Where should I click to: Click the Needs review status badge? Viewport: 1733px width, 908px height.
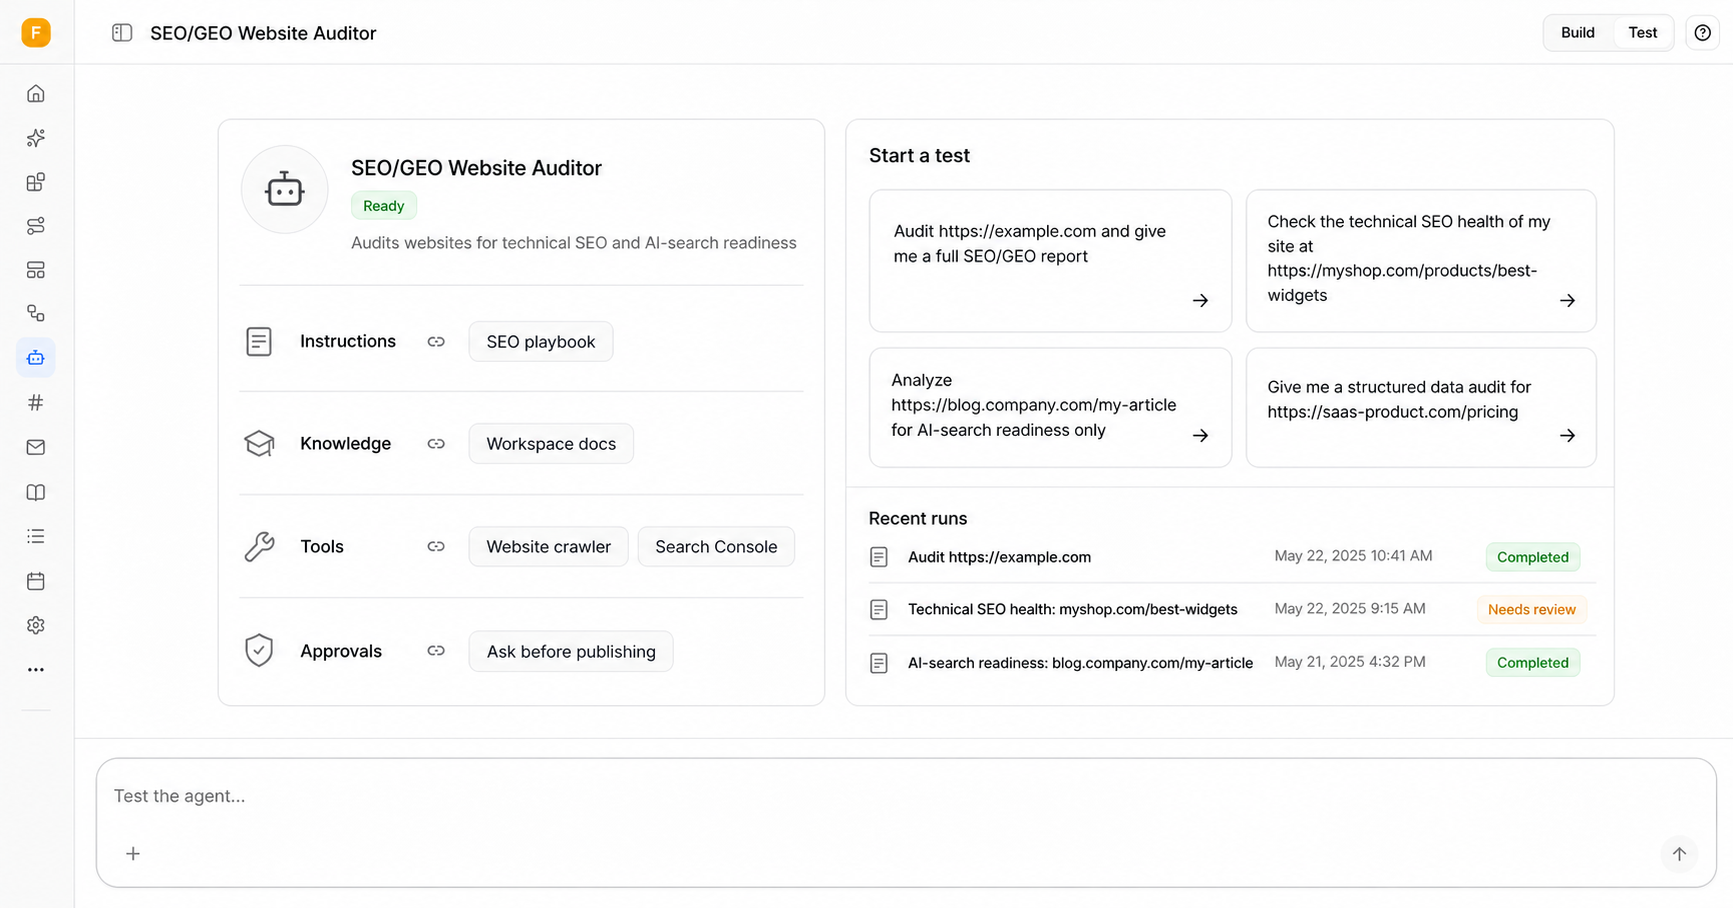click(1531, 609)
